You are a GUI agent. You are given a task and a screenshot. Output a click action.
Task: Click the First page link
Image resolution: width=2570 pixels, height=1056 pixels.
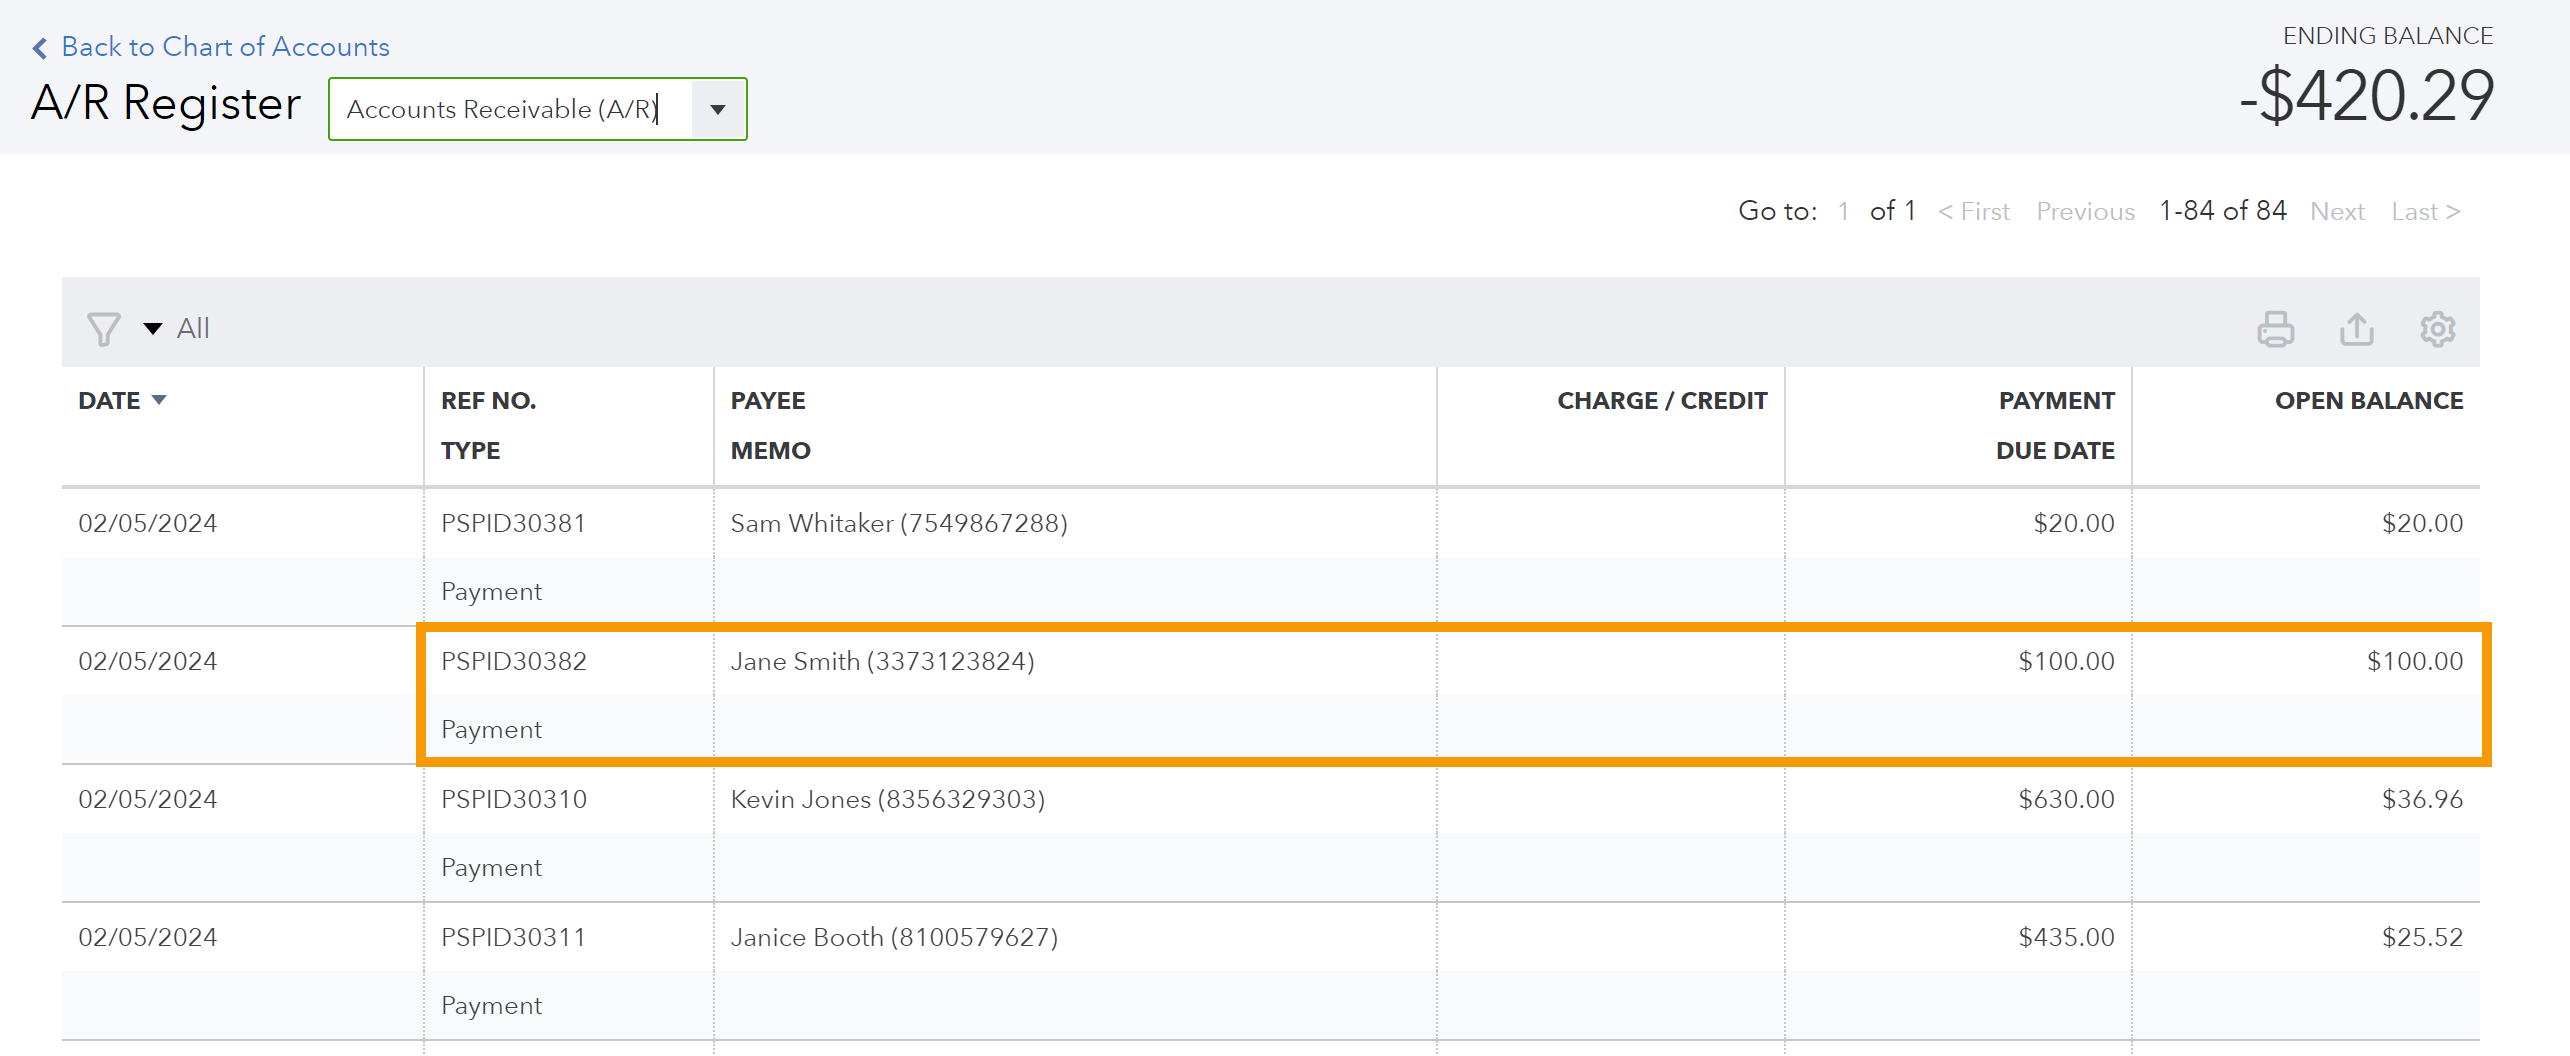1973,212
